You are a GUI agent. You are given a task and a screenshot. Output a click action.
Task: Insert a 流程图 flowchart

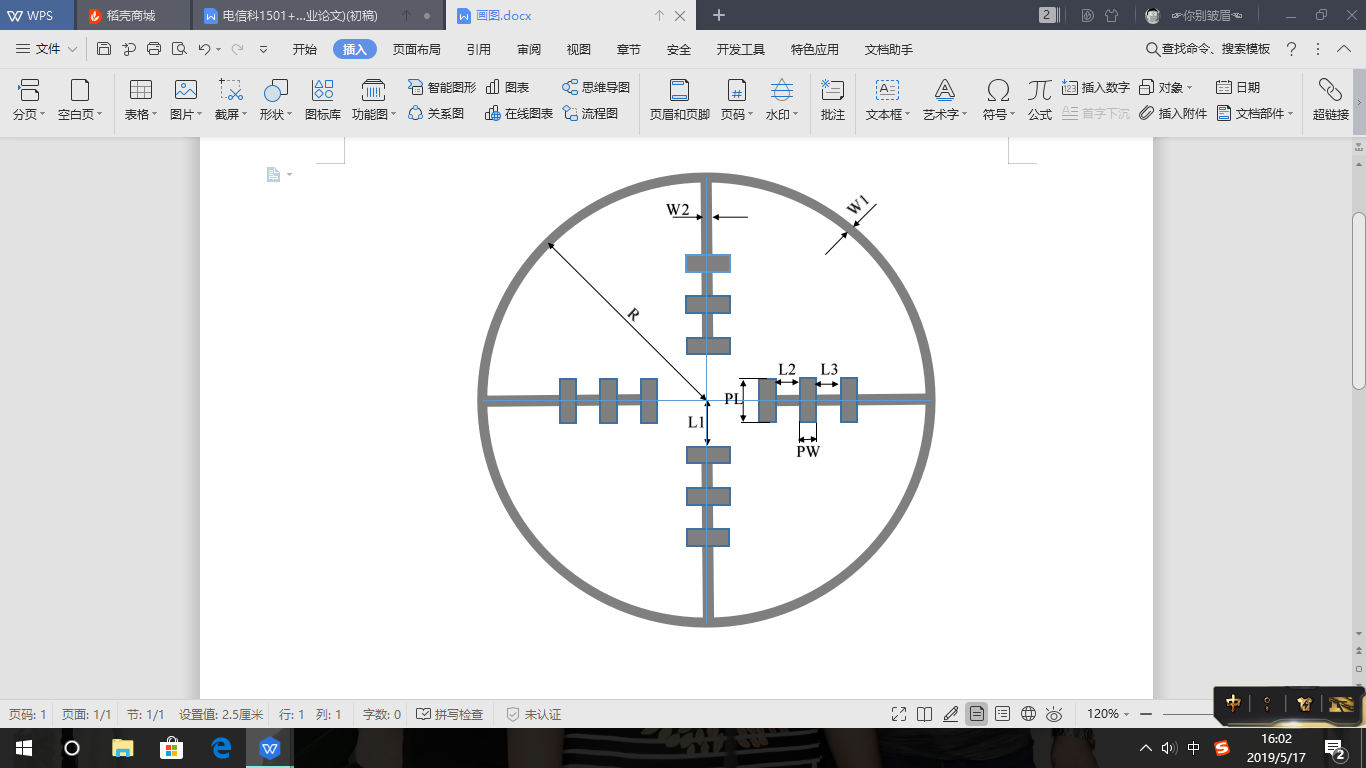tap(590, 114)
